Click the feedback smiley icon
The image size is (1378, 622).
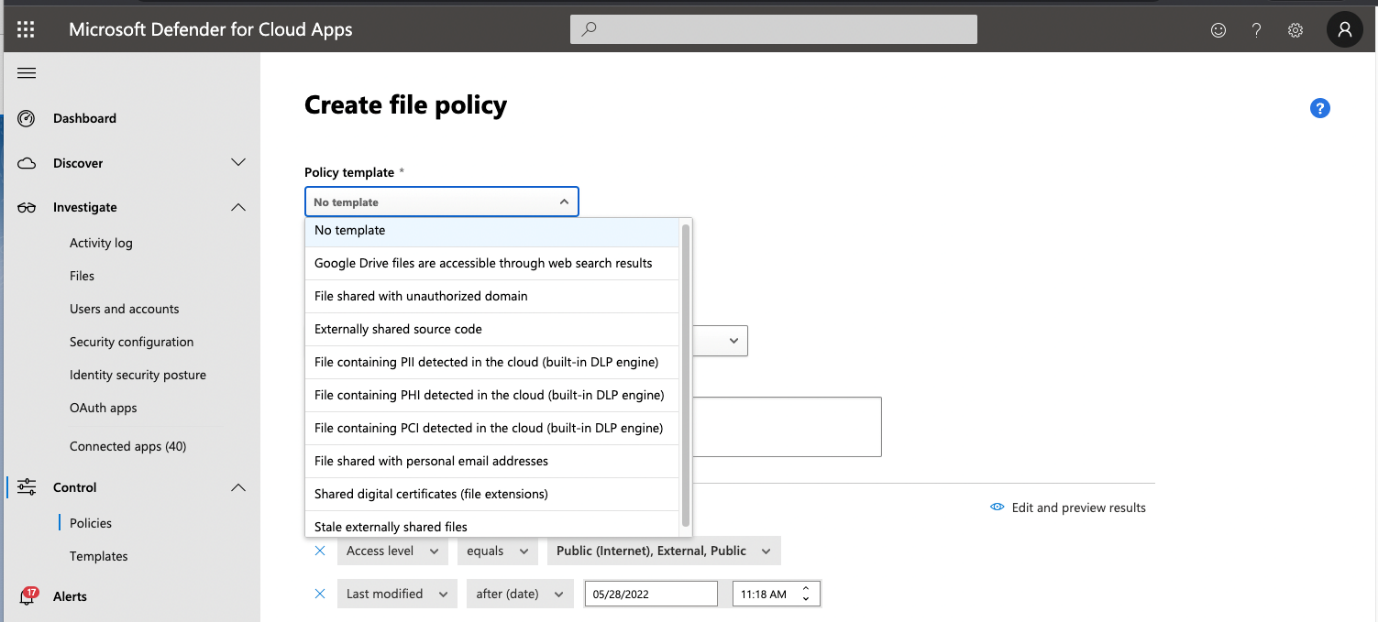[1218, 29]
